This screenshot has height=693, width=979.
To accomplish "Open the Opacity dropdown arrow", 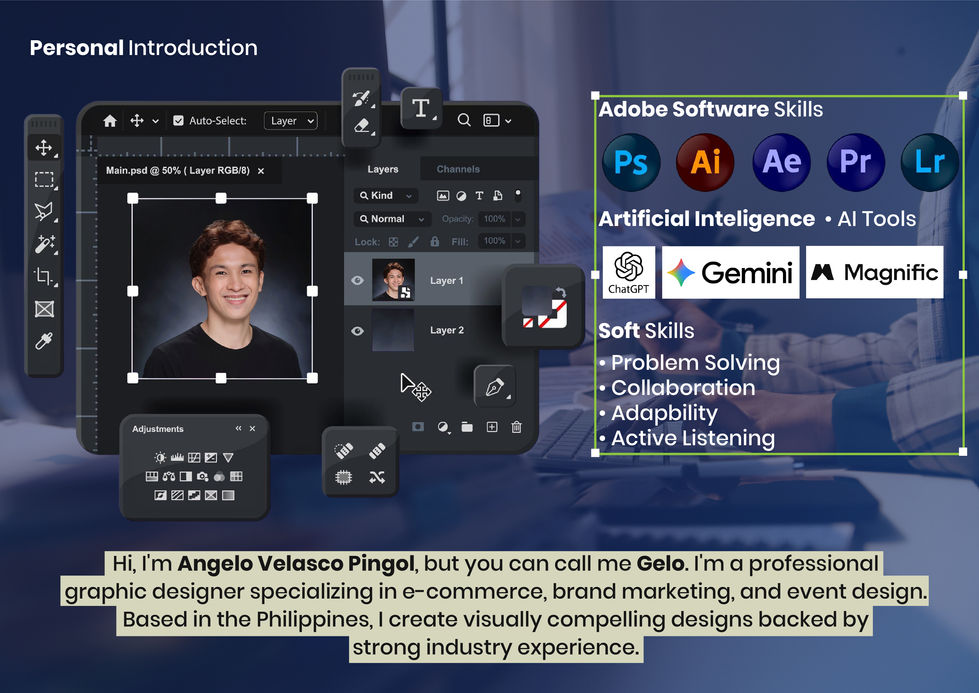I will click(x=518, y=219).
